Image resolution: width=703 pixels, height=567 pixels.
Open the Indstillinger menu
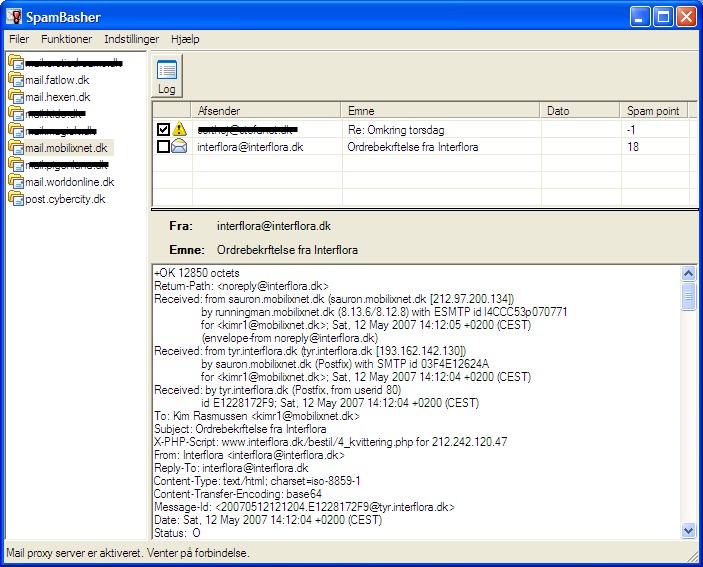(x=131, y=39)
